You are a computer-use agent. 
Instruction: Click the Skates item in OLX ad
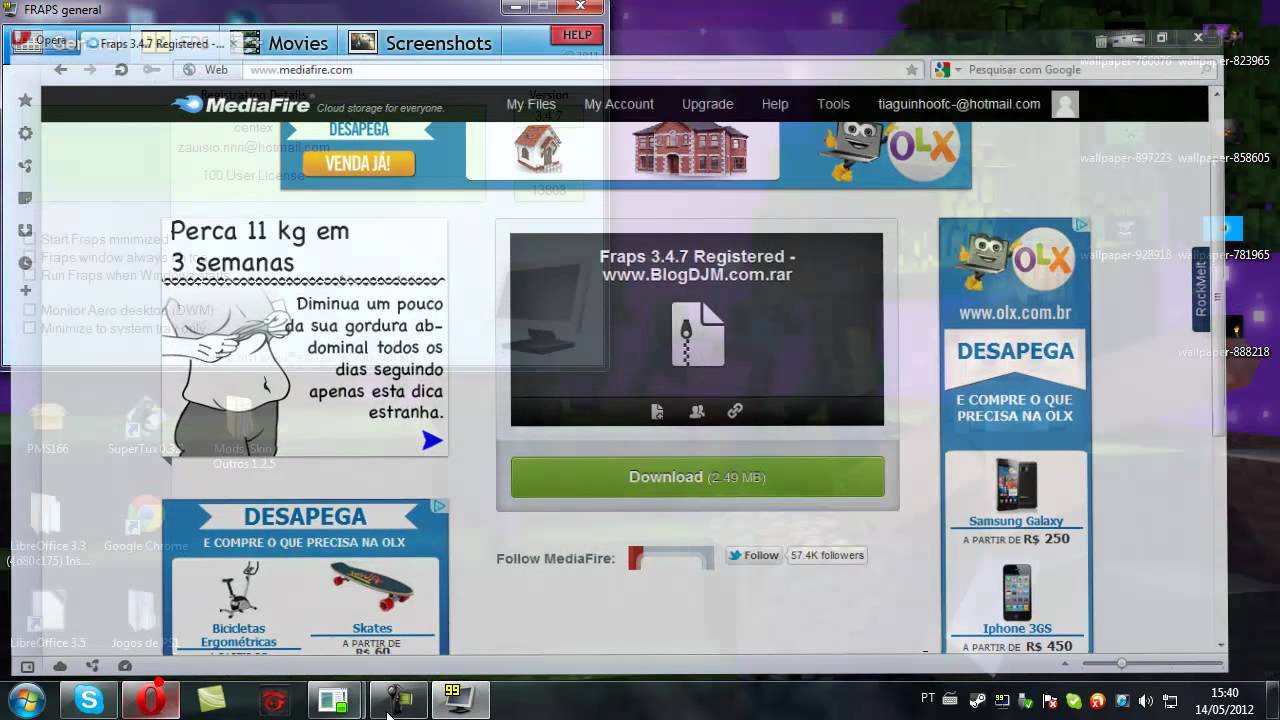(x=372, y=628)
